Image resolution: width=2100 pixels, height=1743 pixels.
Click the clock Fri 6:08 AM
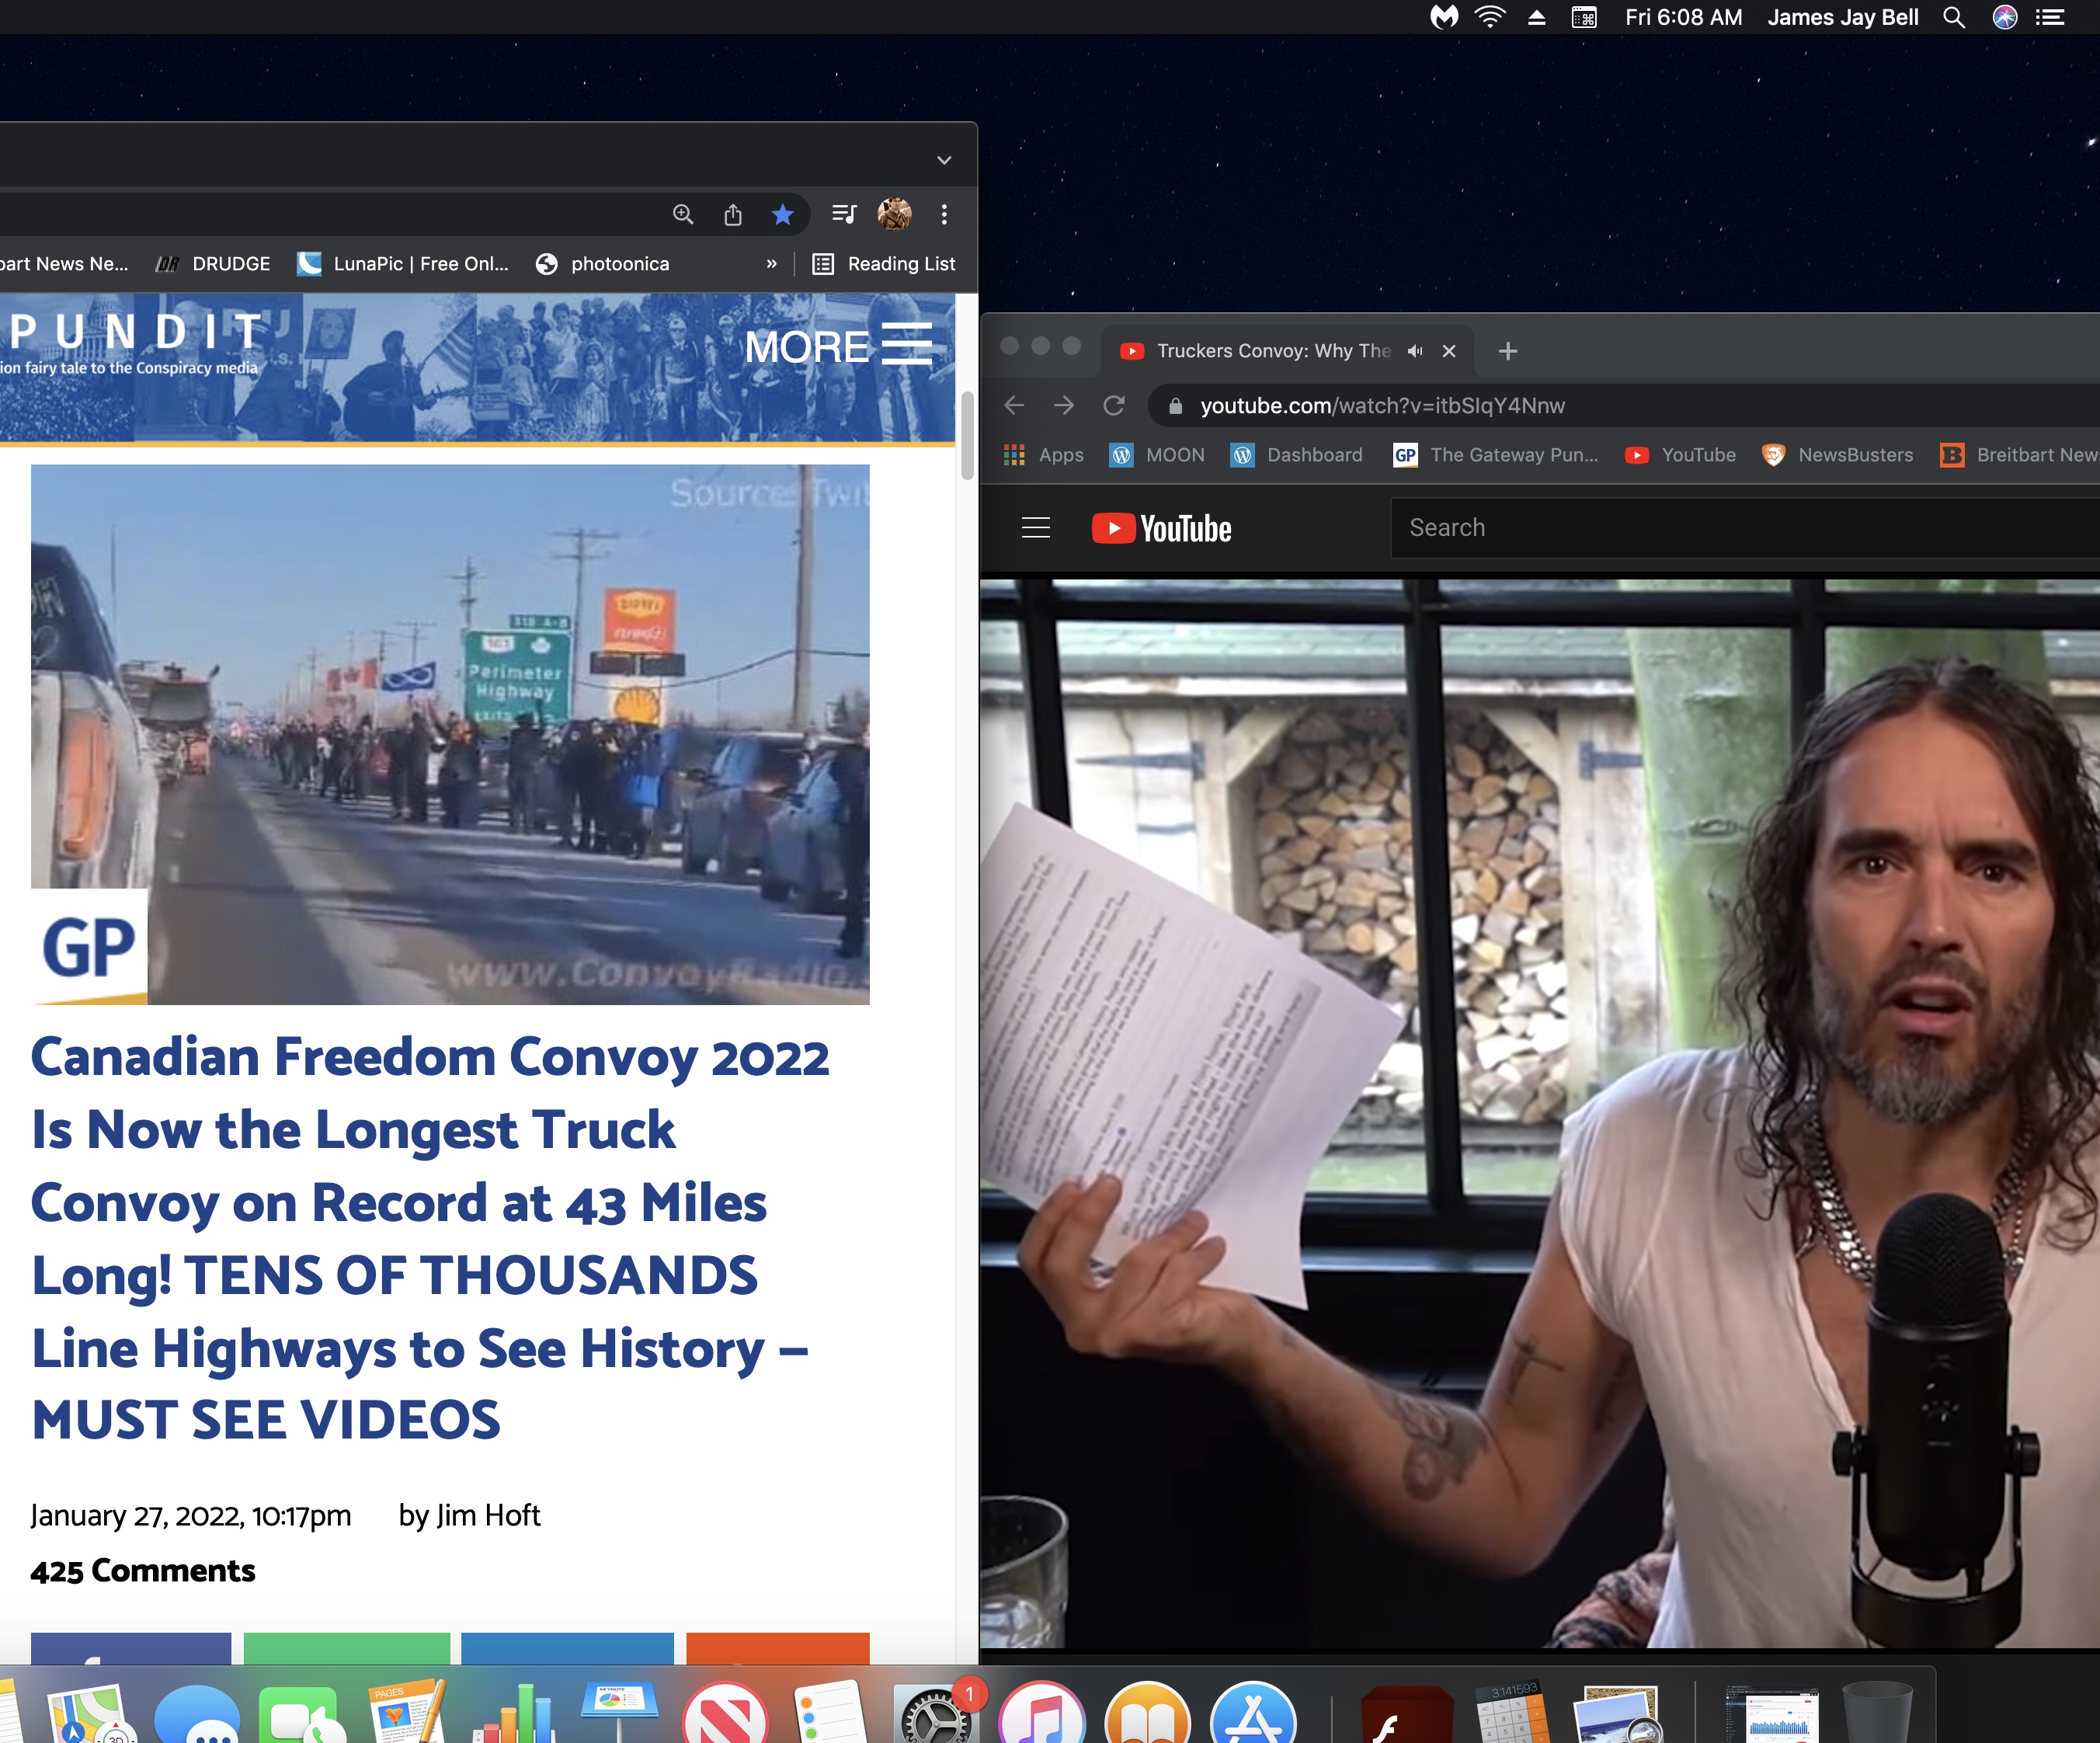pyautogui.click(x=1683, y=17)
